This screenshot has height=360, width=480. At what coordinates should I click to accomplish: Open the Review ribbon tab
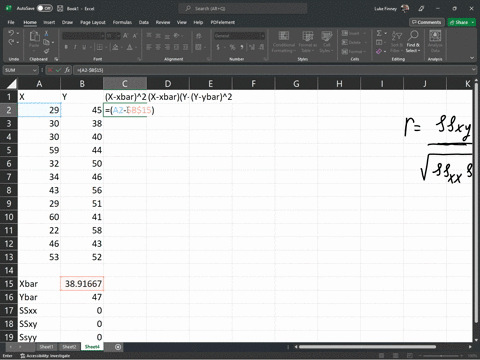coord(163,22)
